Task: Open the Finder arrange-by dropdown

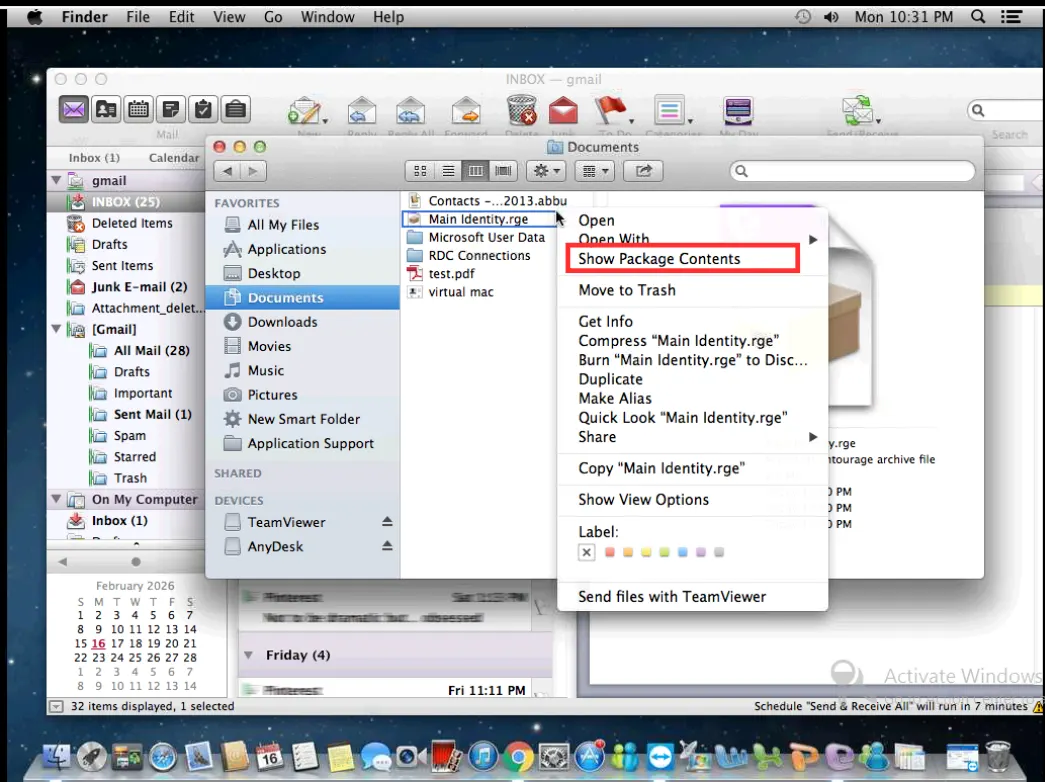Action: pyautogui.click(x=595, y=172)
